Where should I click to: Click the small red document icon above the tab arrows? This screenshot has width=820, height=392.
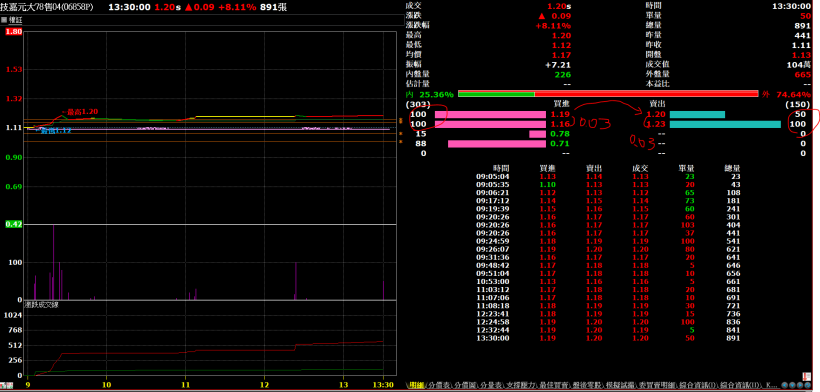point(806,376)
